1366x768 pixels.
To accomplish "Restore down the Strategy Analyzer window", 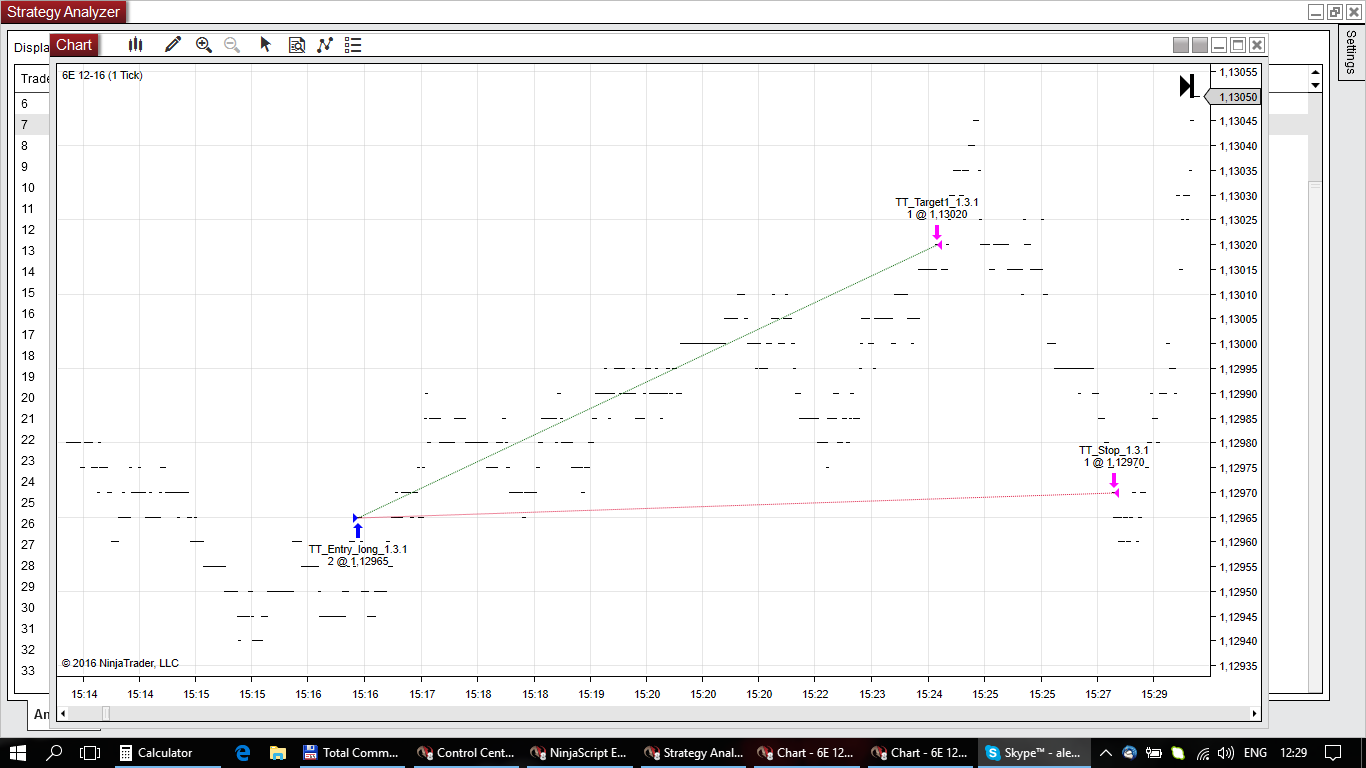I will pos(1334,12).
